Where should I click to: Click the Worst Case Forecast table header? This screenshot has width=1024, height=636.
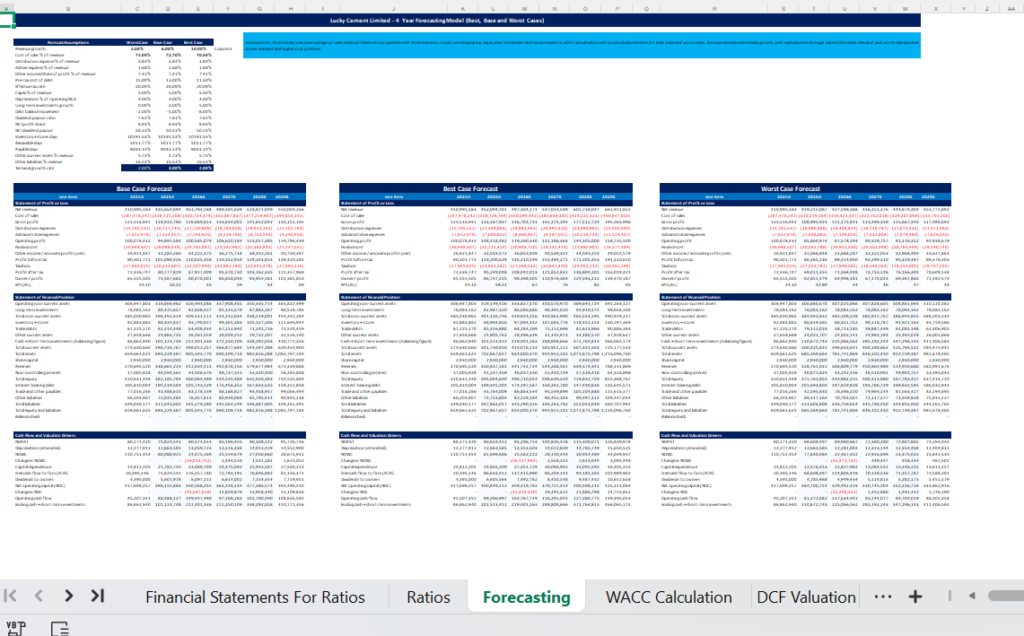[805, 189]
